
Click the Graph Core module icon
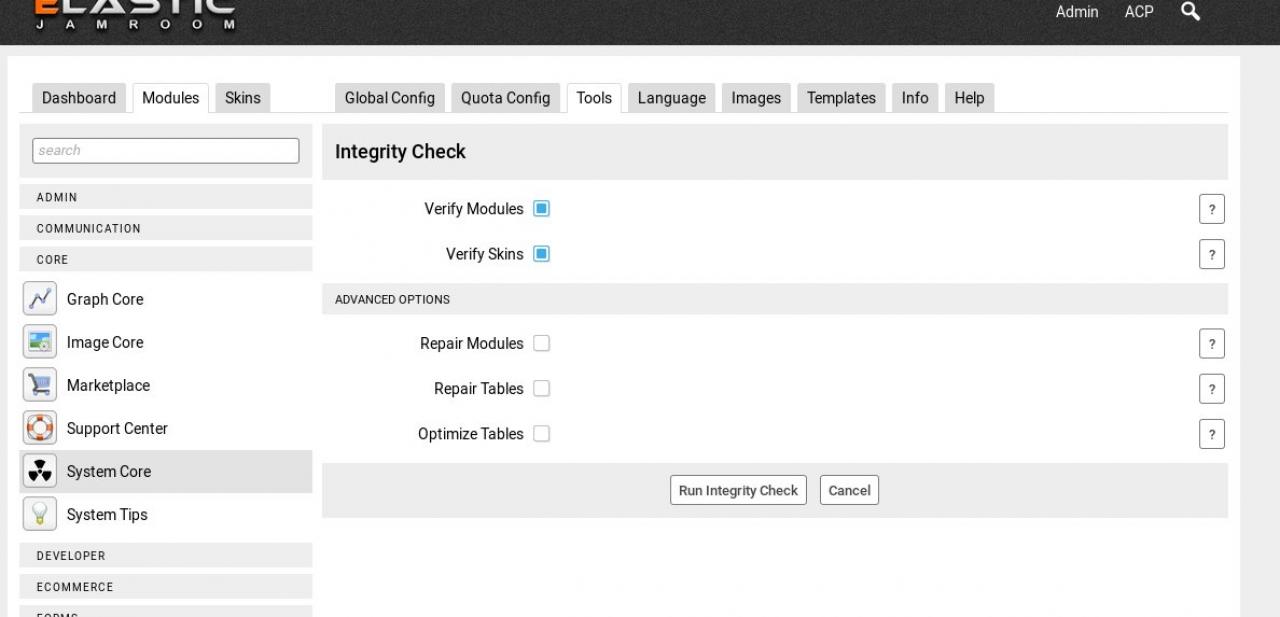[39, 299]
